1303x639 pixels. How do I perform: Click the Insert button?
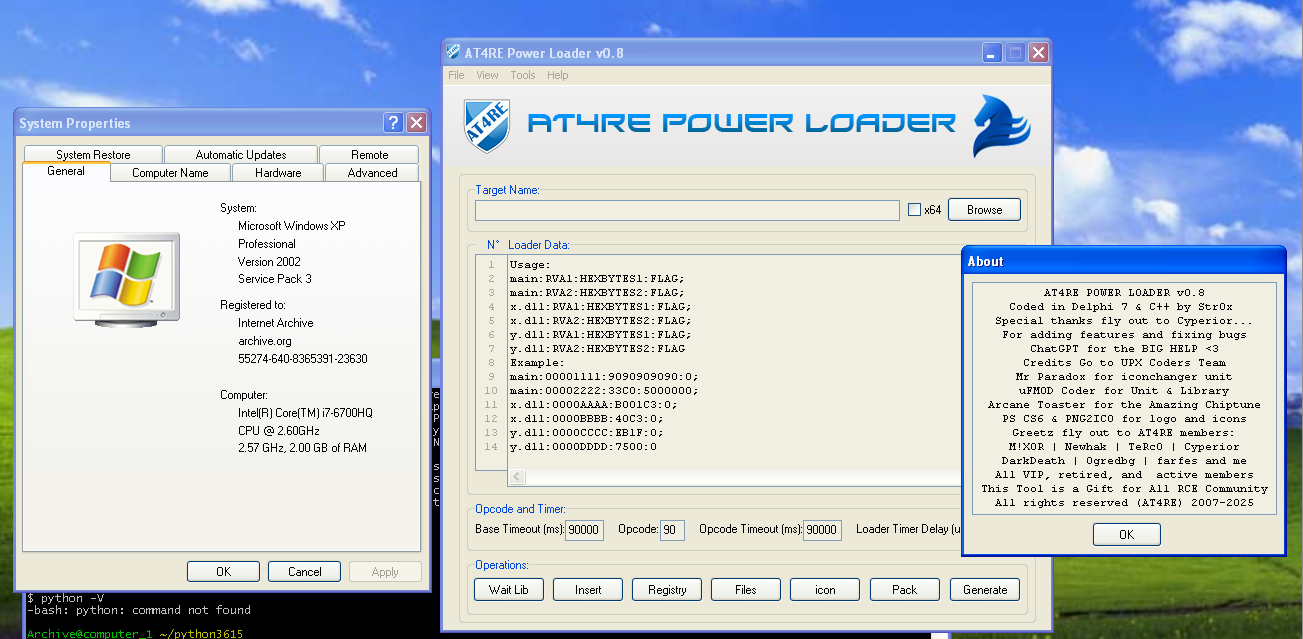tap(588, 590)
